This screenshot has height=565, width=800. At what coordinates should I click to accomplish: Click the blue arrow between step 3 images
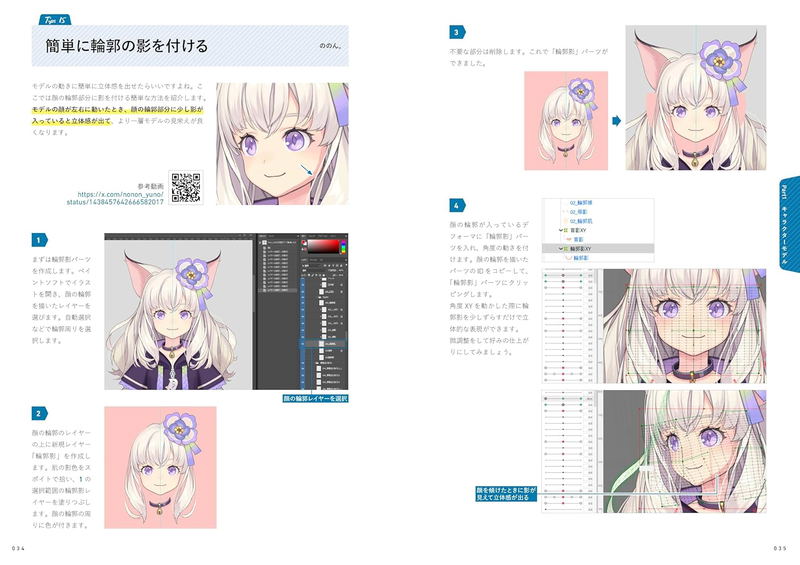click(616, 120)
